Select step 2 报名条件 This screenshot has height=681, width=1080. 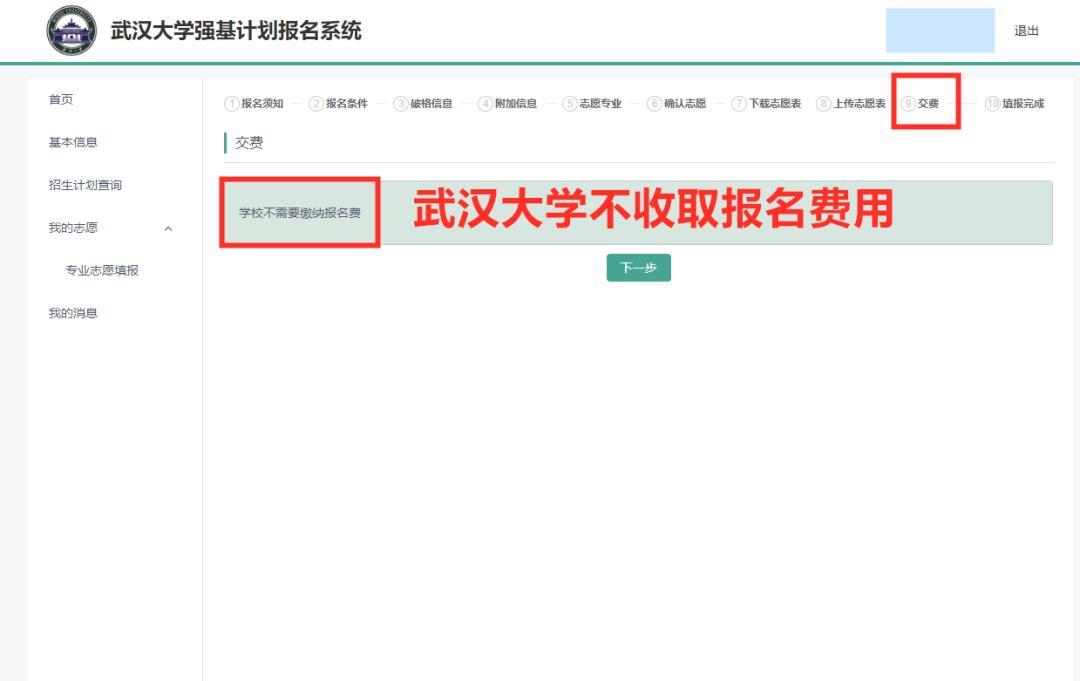point(338,104)
